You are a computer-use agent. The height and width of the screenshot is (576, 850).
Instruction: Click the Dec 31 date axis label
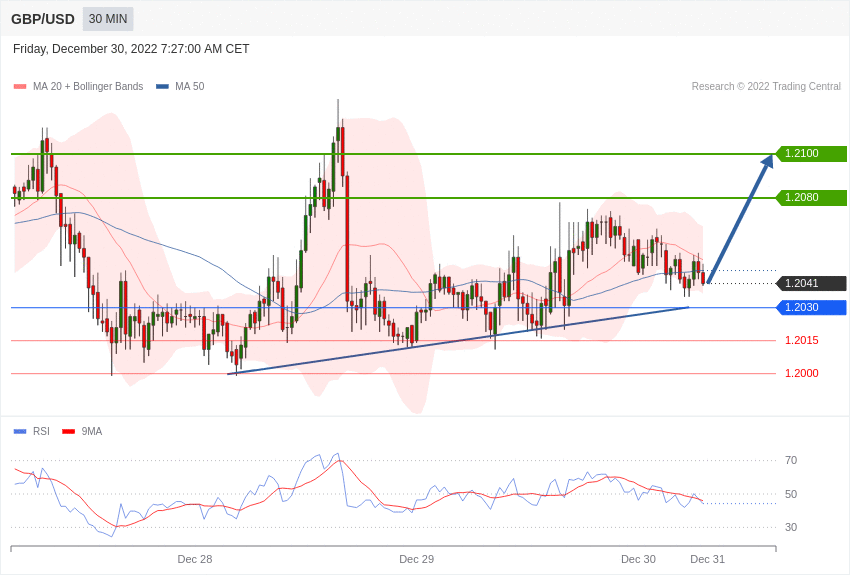[x=707, y=559]
